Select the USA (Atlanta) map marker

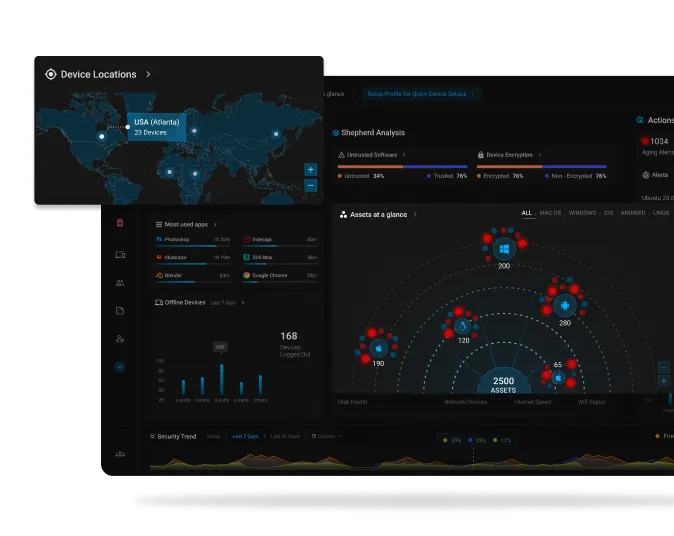102,137
